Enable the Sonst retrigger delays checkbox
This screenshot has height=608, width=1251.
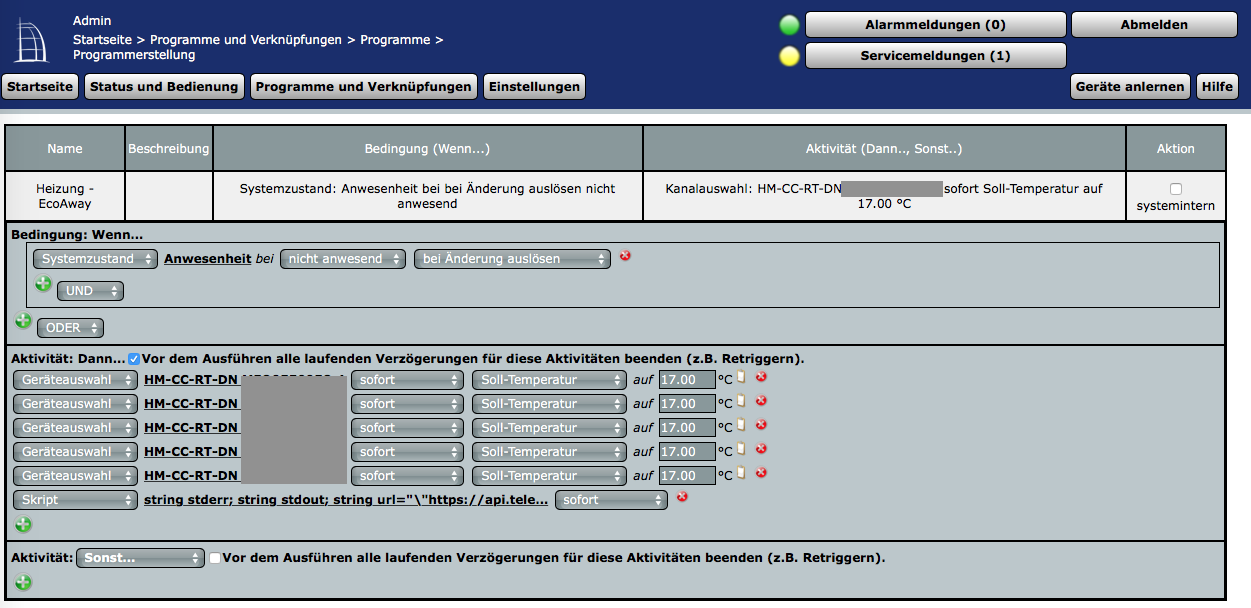coord(214,558)
